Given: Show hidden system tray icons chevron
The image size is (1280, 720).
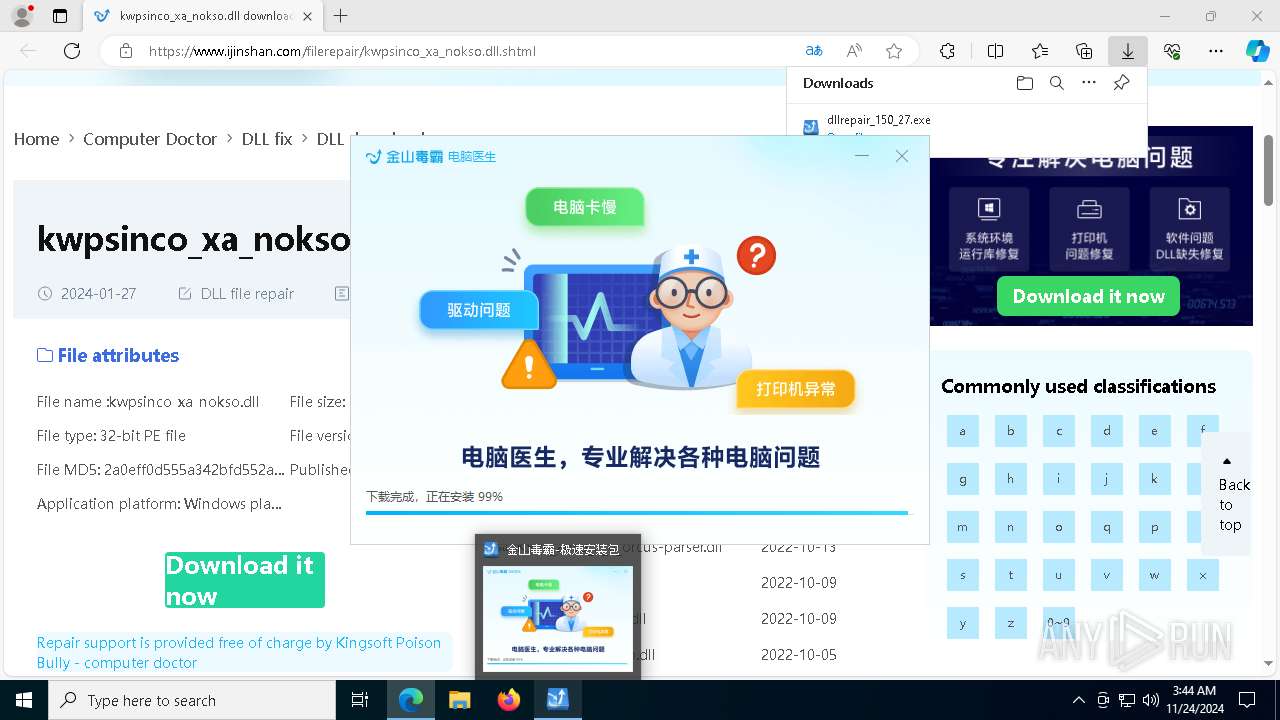Looking at the screenshot, I should 1078,700.
